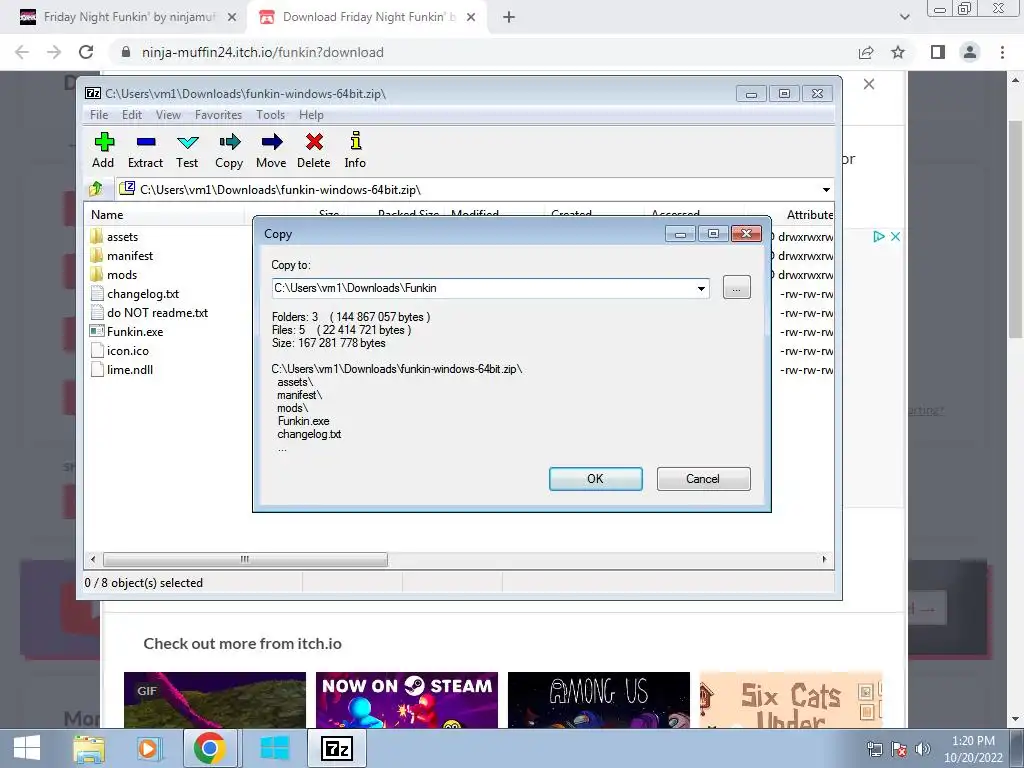Click the Add toolbar icon in 7-Zip

(x=104, y=150)
